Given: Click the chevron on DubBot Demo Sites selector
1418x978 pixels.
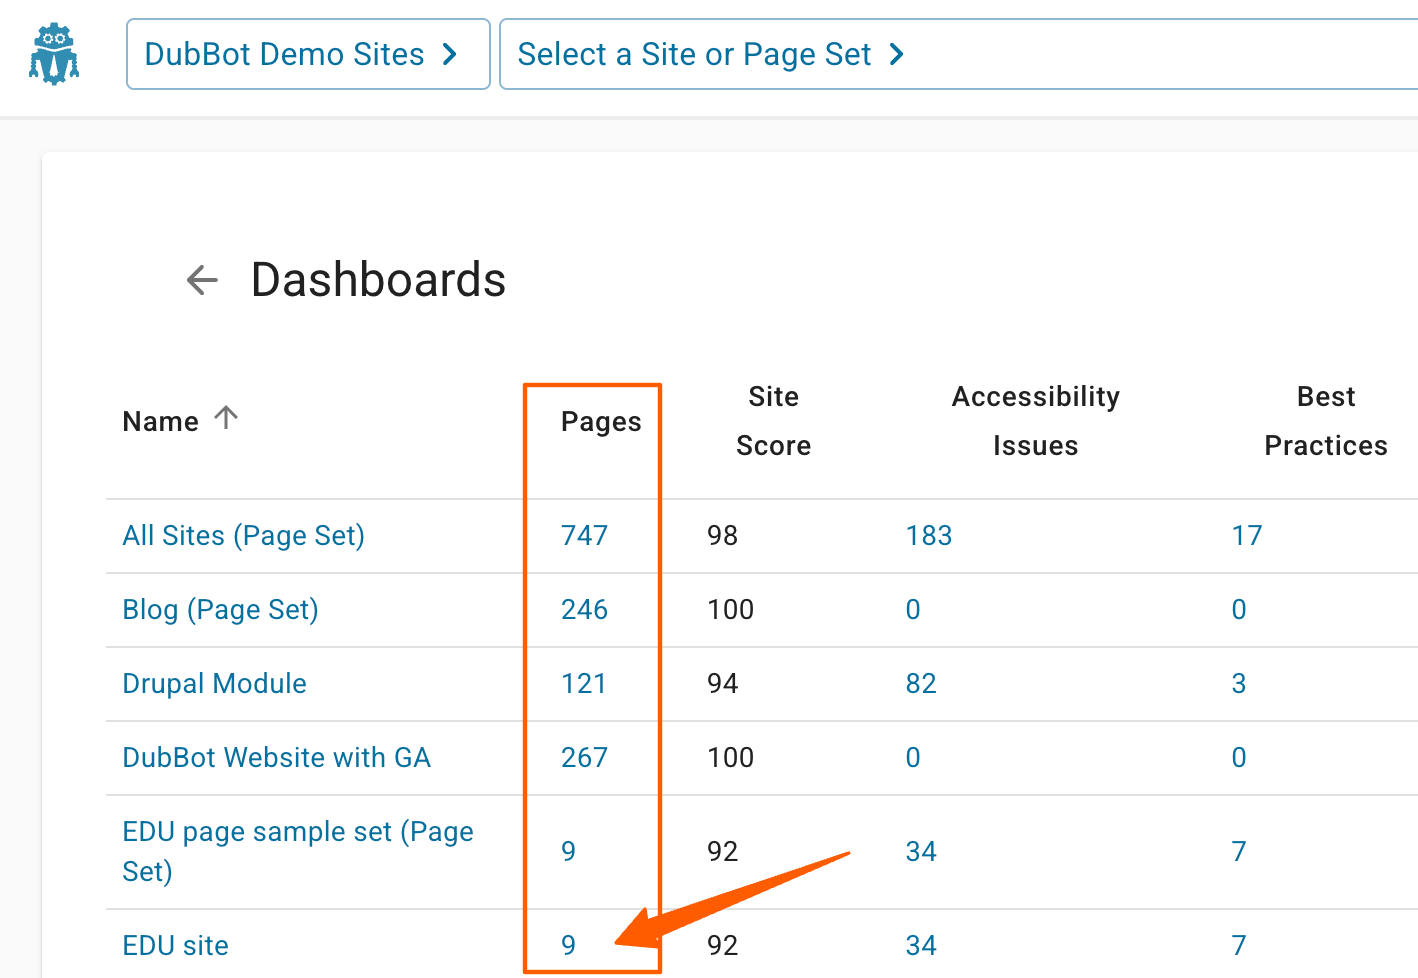Looking at the screenshot, I should (452, 54).
